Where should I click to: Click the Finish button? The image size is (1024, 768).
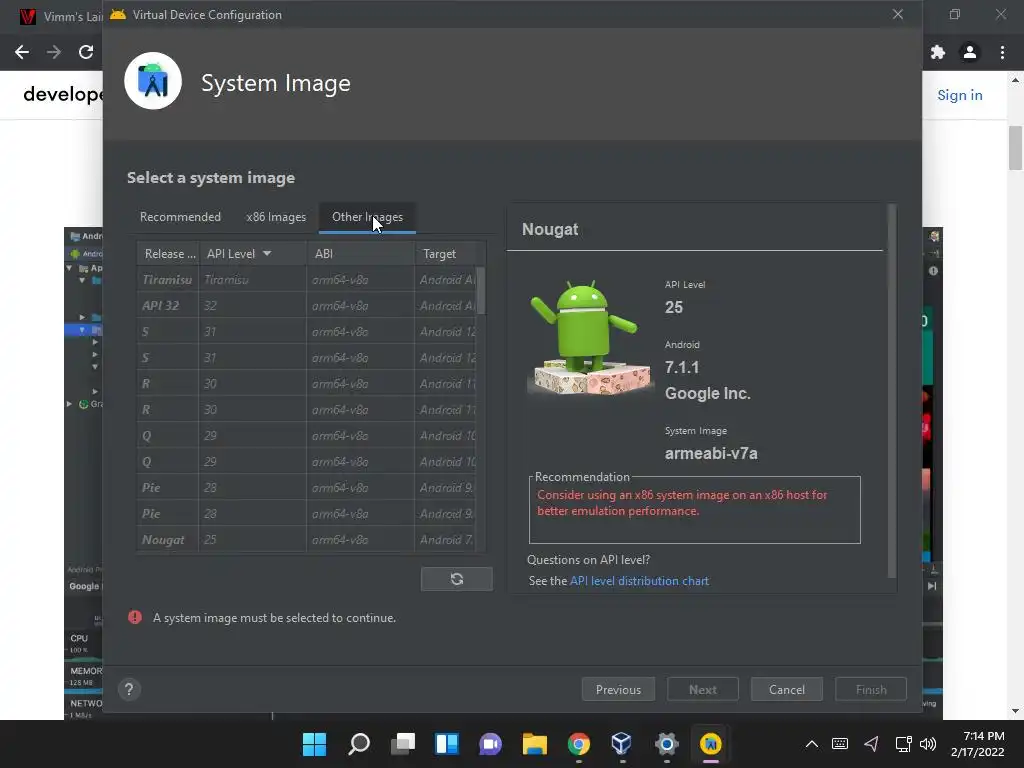(x=871, y=690)
